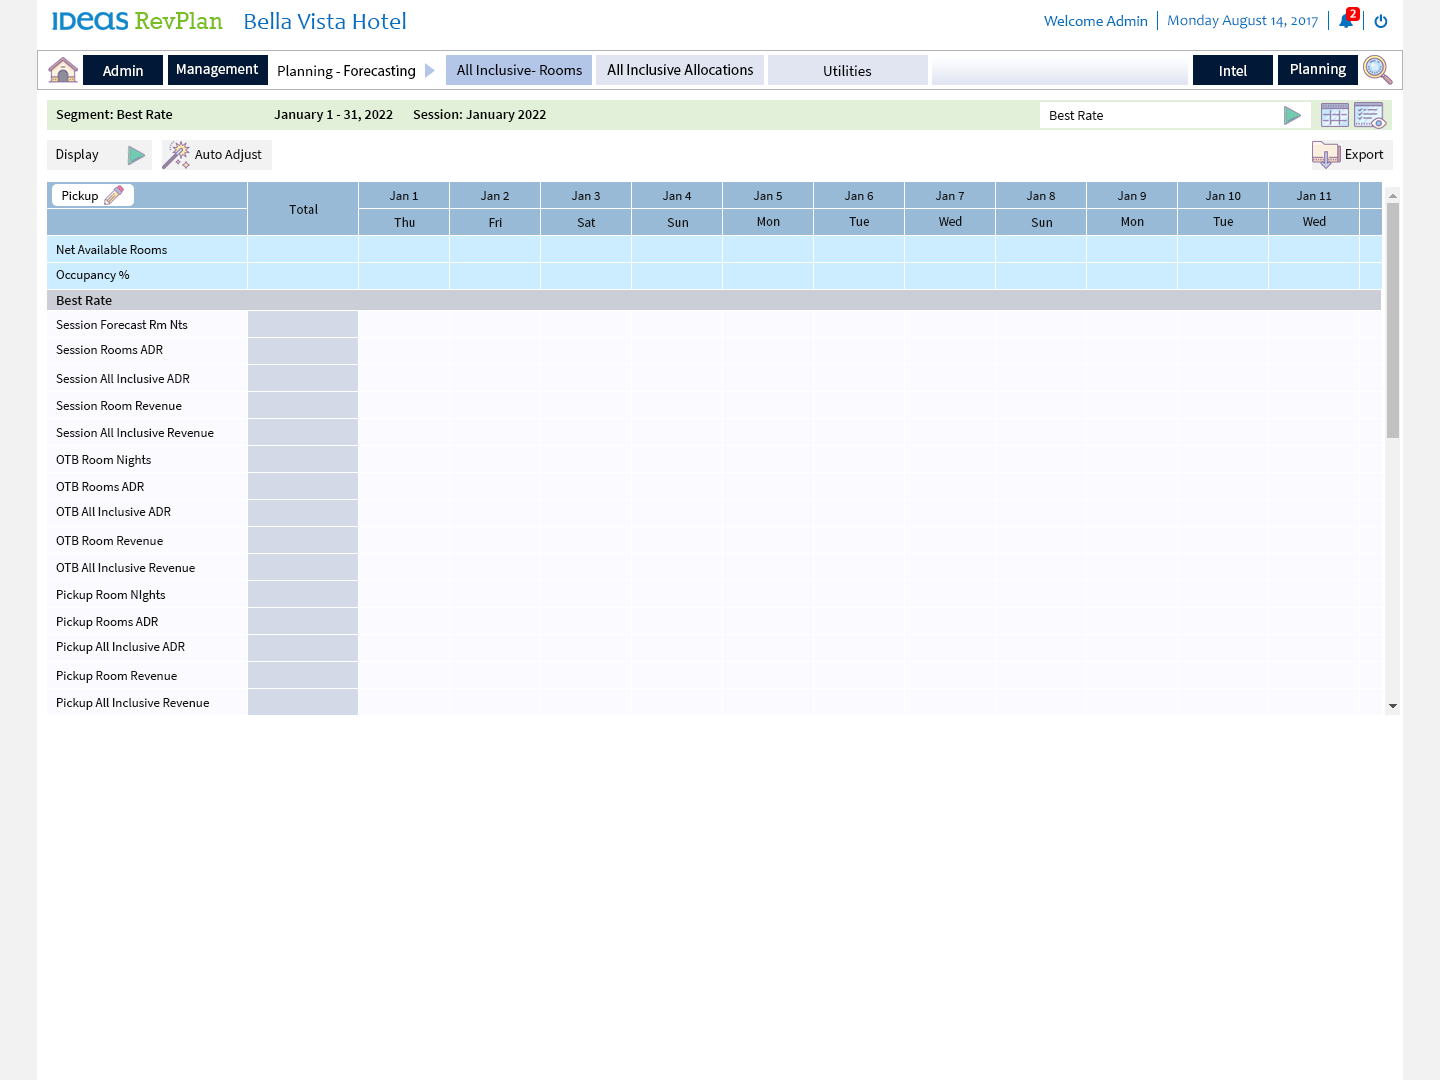Edit Pickup with the pencil icon
Viewport: 1440px width, 1080px height.
114,196
